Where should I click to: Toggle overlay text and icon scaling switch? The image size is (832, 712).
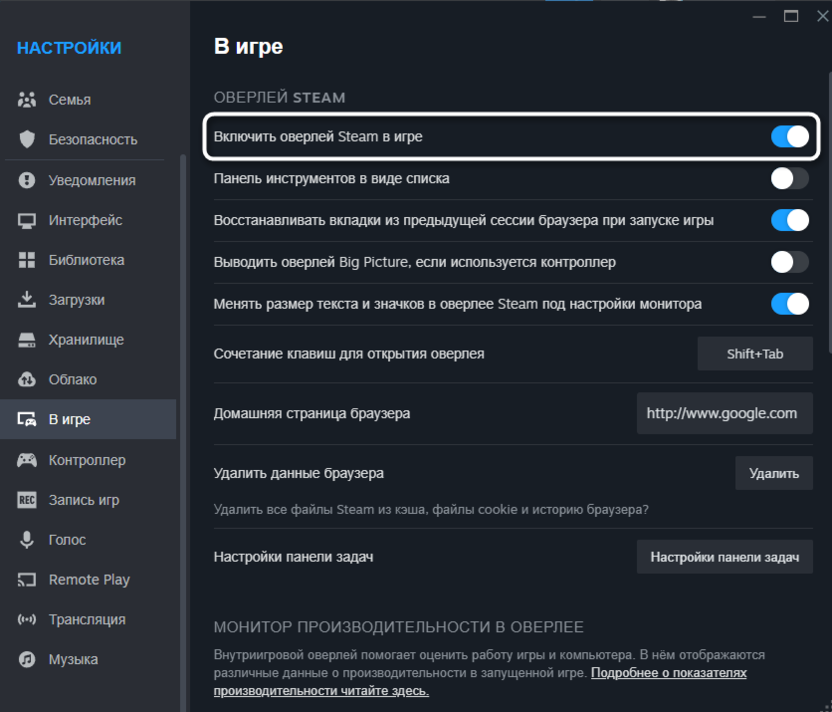point(789,304)
